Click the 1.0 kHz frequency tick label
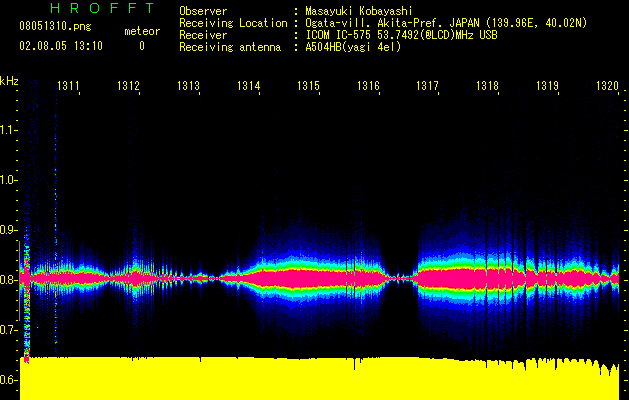This screenshot has width=629, height=400. (x=8, y=180)
